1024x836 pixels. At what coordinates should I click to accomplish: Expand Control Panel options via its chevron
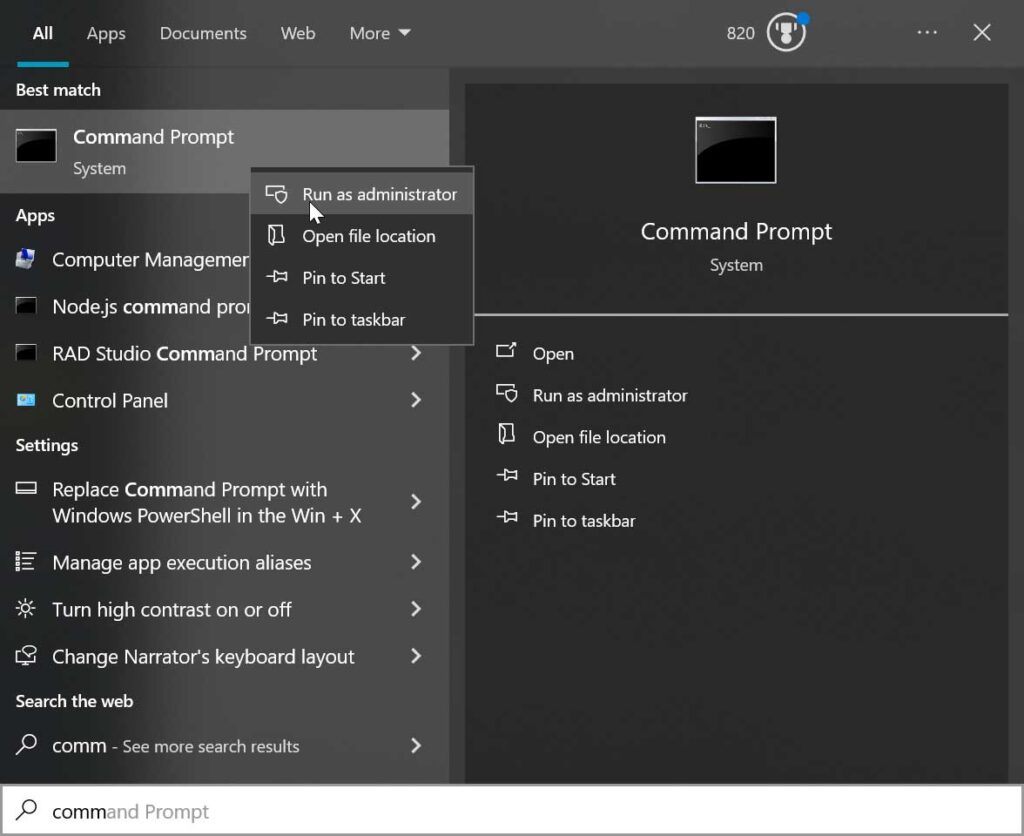pos(416,400)
